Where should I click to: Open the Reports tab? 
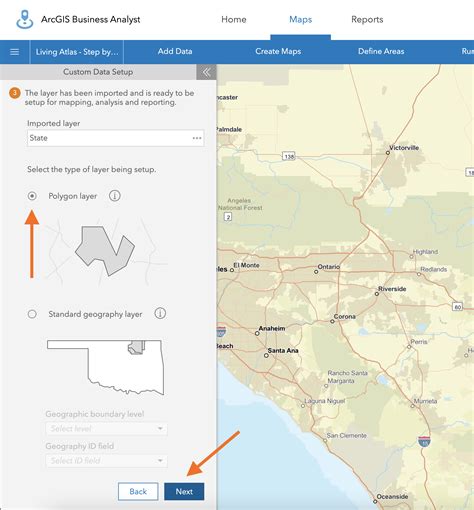pyautogui.click(x=367, y=19)
